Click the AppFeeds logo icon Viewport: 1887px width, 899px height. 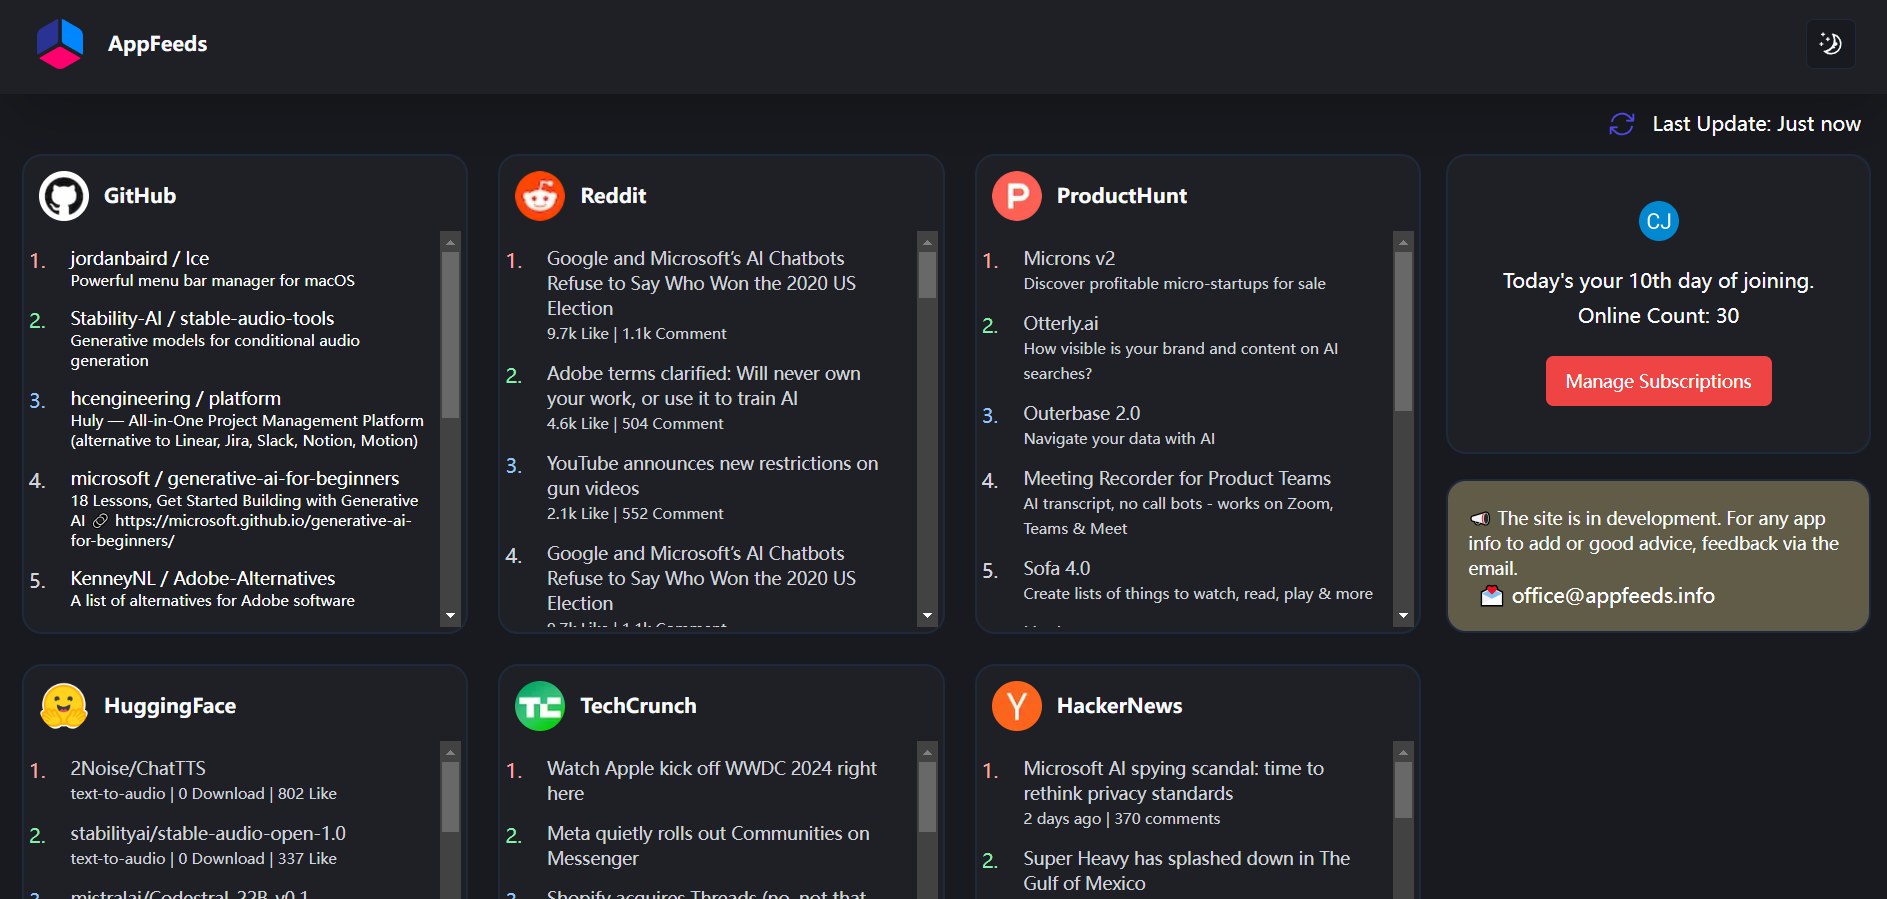pyautogui.click(x=60, y=44)
